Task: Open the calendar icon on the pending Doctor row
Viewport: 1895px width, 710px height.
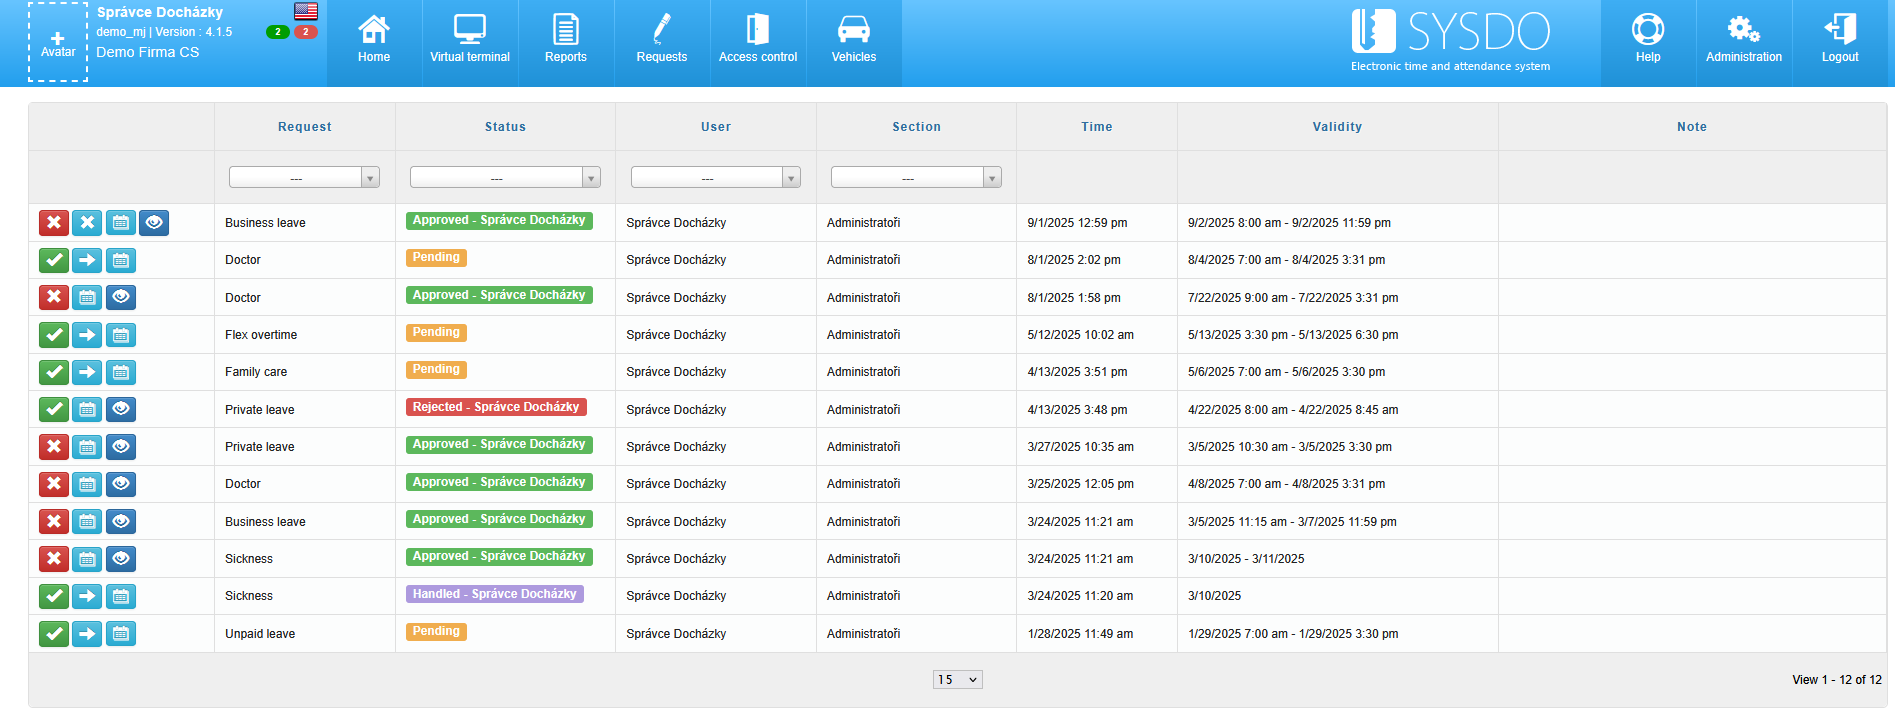Action: (x=121, y=260)
